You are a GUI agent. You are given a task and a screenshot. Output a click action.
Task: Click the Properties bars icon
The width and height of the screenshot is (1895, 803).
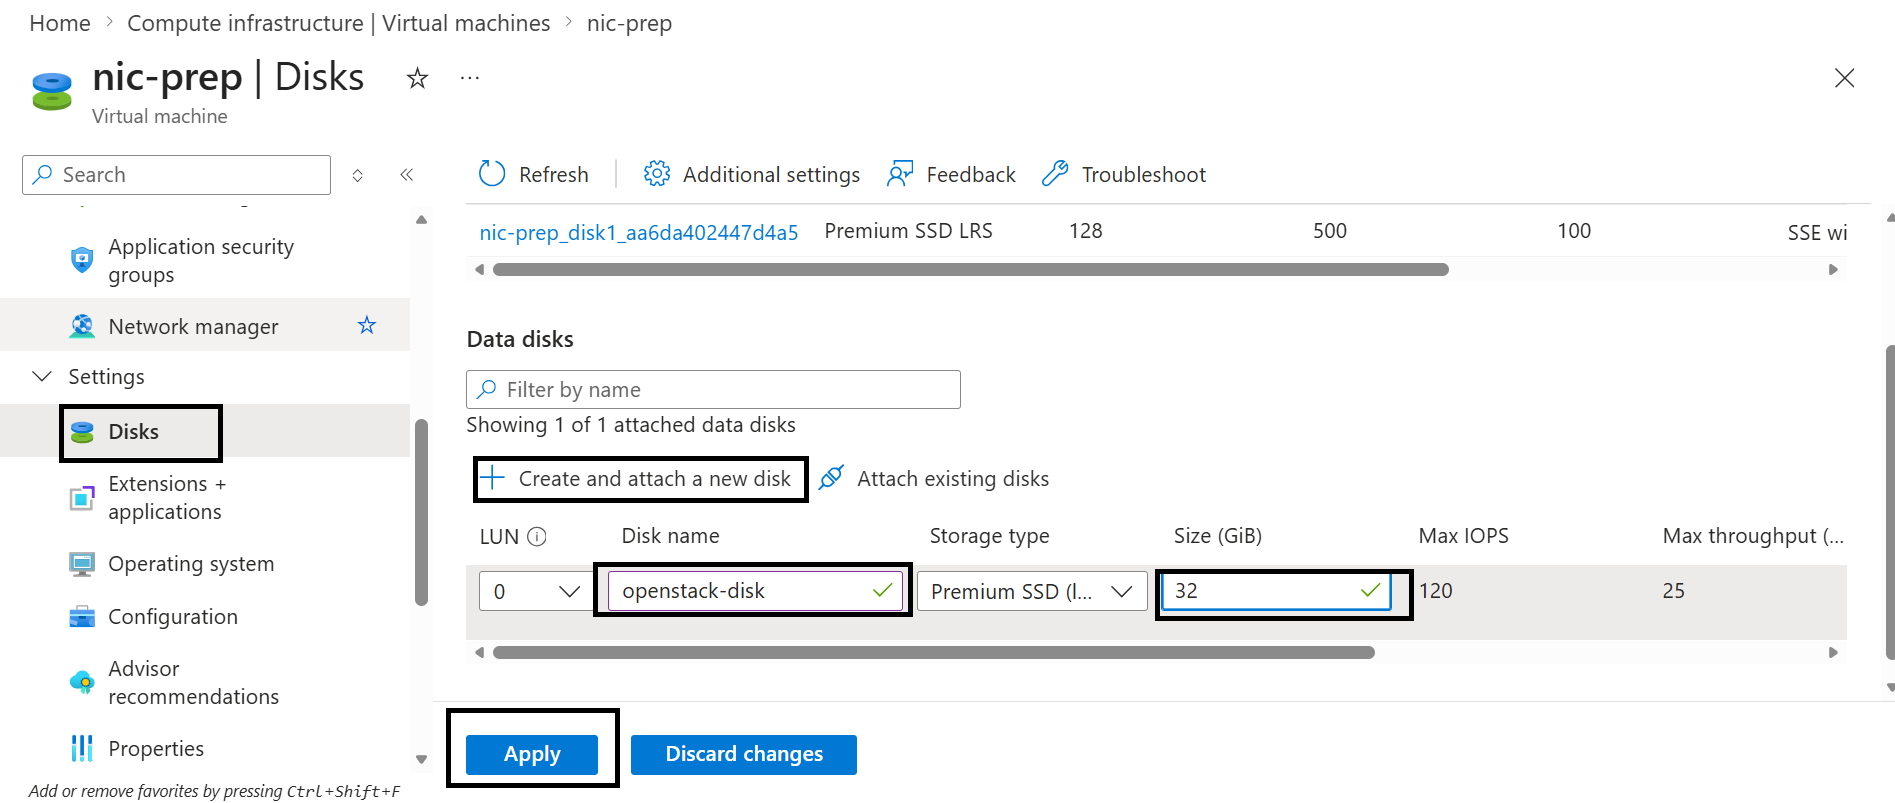click(82, 748)
